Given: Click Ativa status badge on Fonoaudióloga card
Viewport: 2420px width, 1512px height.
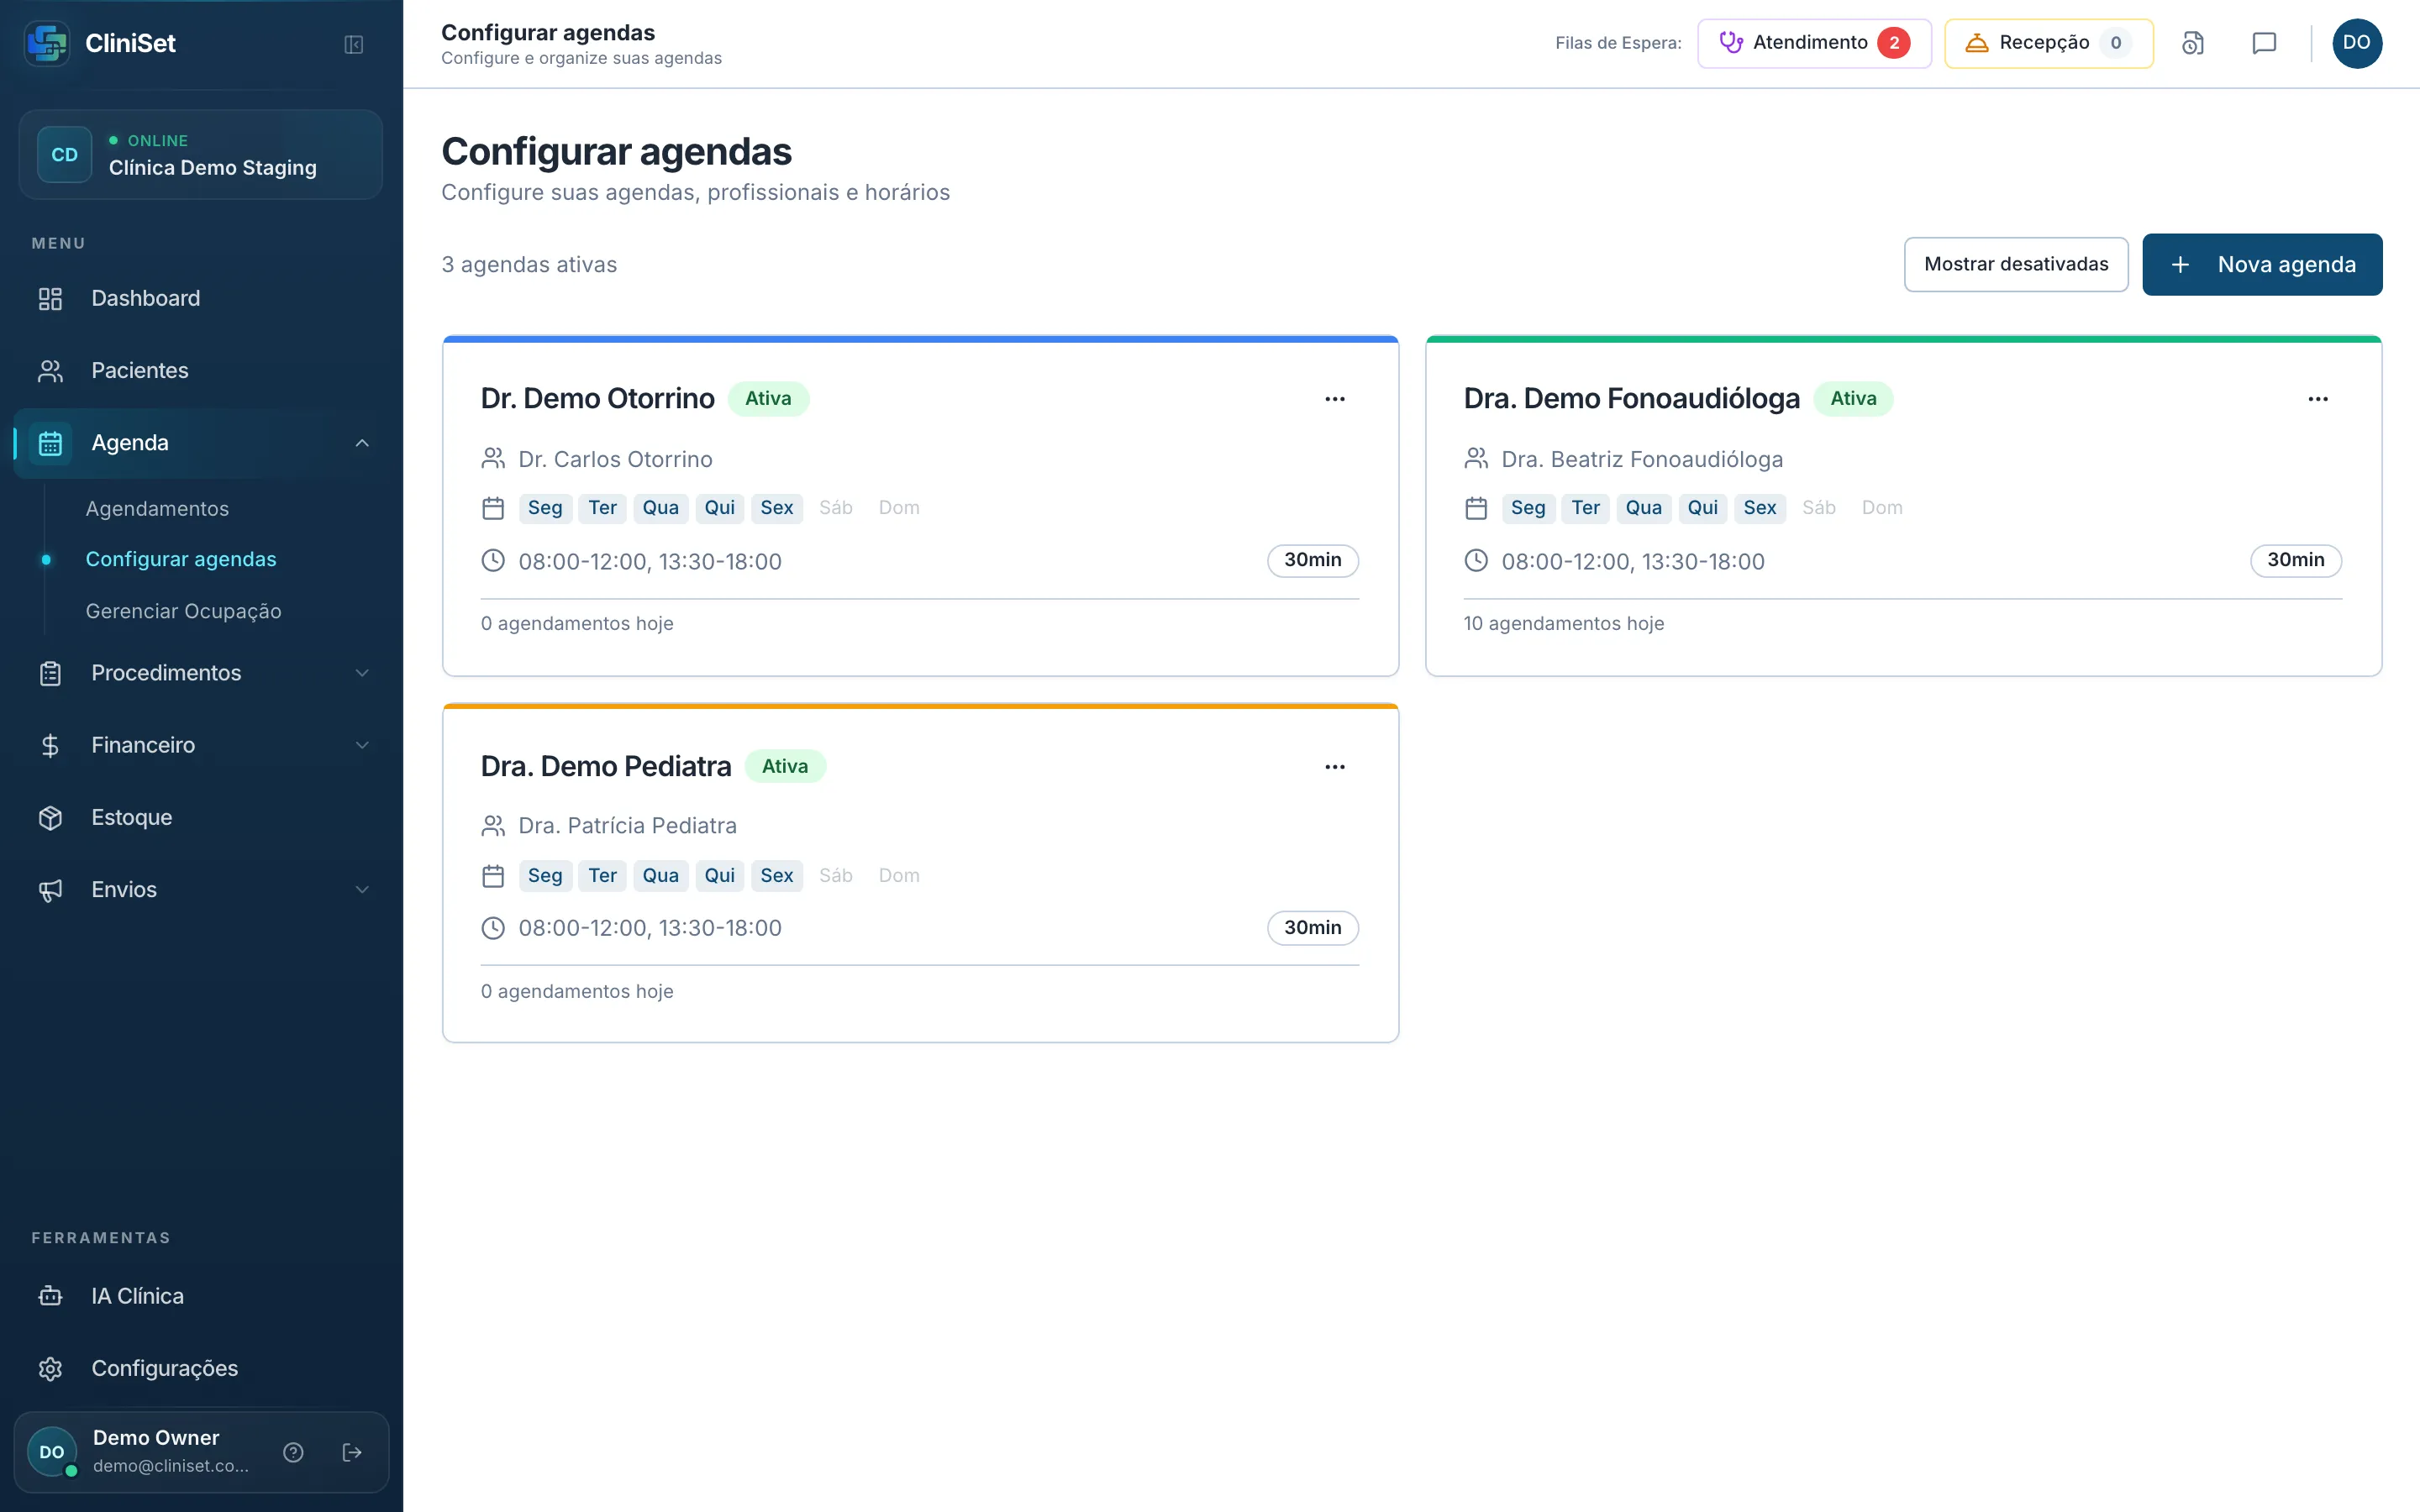Looking at the screenshot, I should point(1853,398).
